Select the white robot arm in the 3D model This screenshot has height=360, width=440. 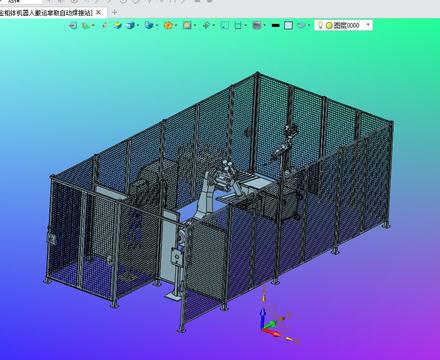[x=208, y=197]
